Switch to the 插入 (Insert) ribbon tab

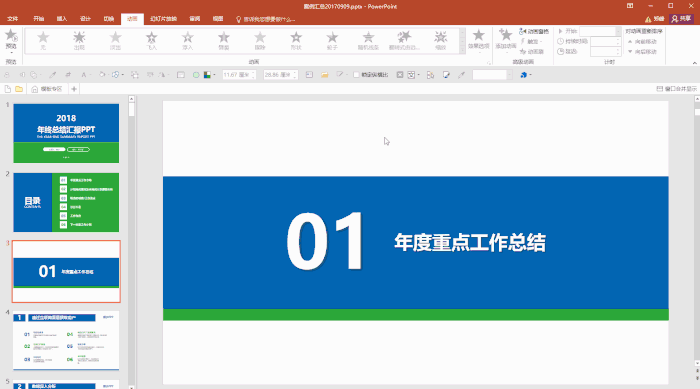coord(62,19)
